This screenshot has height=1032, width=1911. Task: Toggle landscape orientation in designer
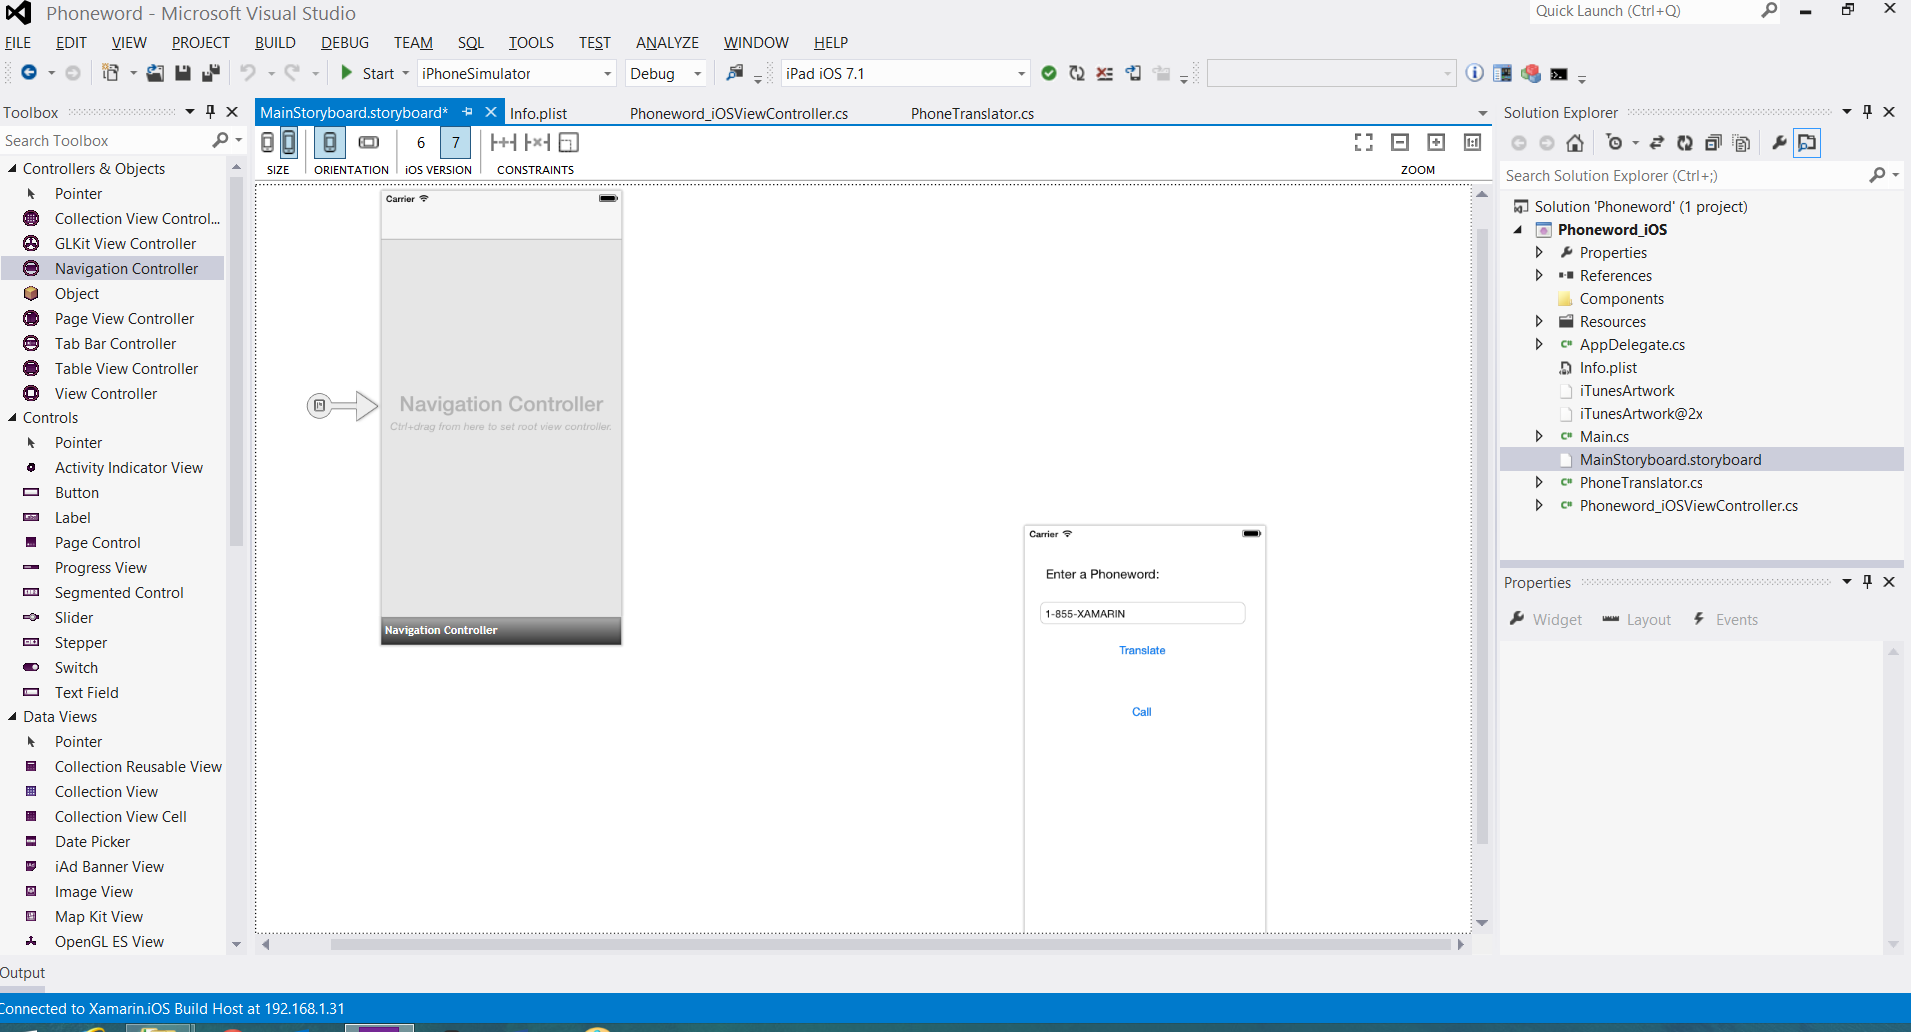369,143
